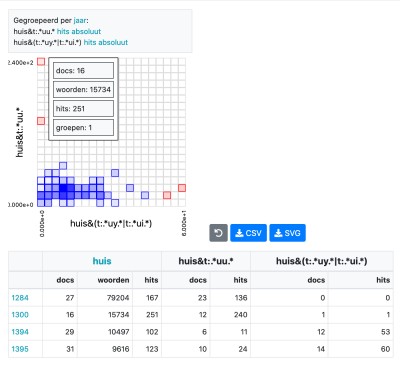Viewport: 400px width, 365px height.
Task: Open year 1300 in the table
Action: 20,315
